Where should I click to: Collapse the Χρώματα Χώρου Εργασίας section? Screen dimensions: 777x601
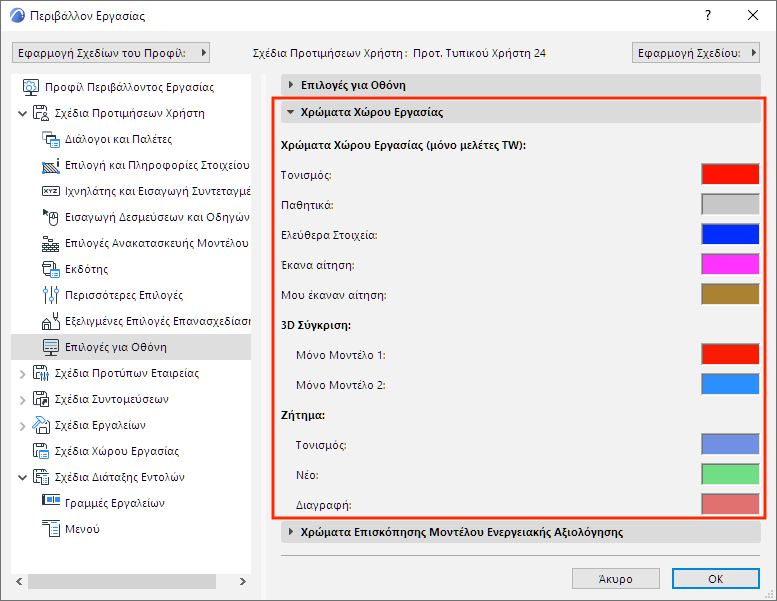291,112
